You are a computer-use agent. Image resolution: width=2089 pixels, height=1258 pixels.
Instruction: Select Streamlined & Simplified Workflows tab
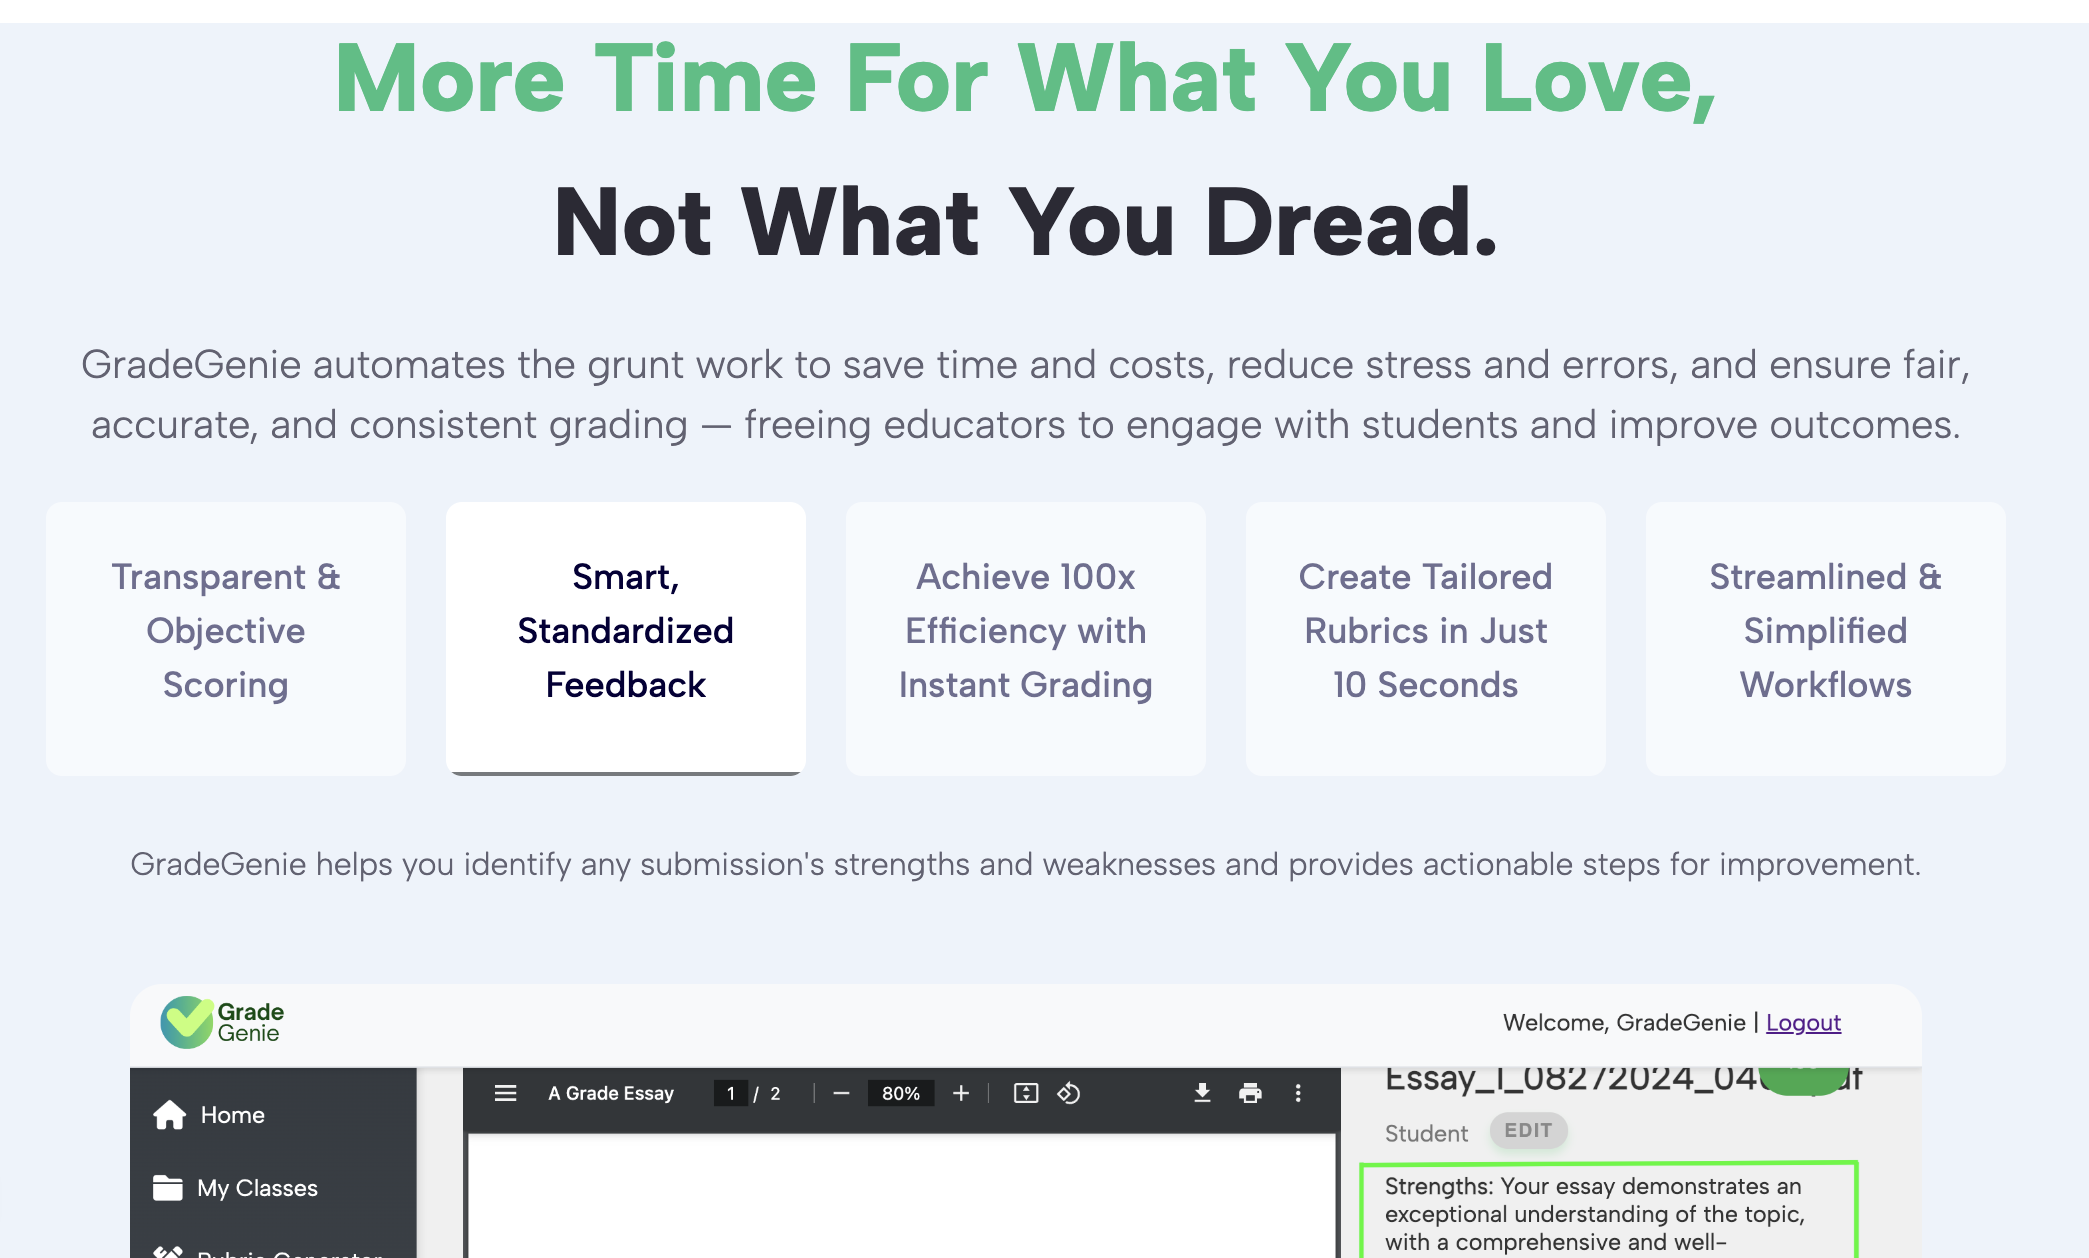tap(1826, 638)
